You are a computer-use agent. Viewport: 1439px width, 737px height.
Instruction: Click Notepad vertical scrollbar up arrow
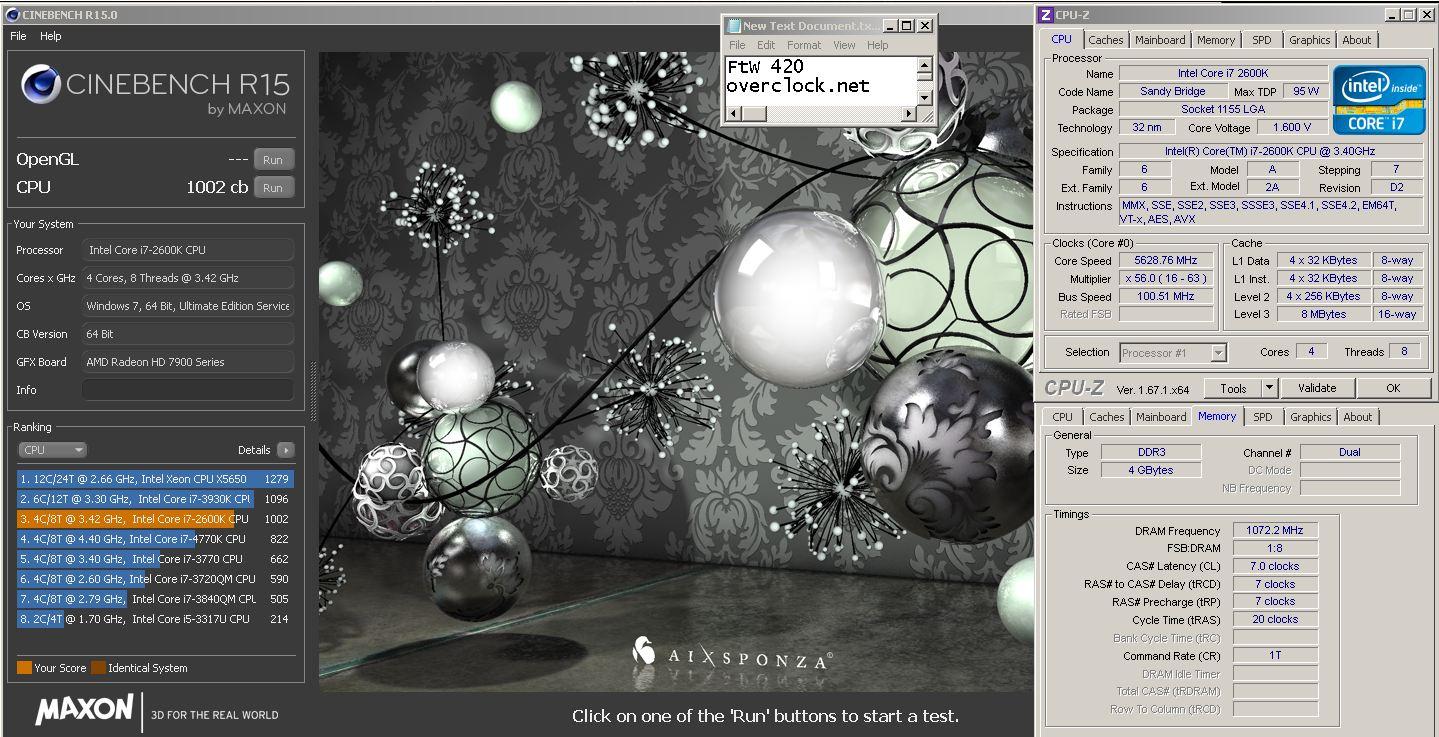924,67
